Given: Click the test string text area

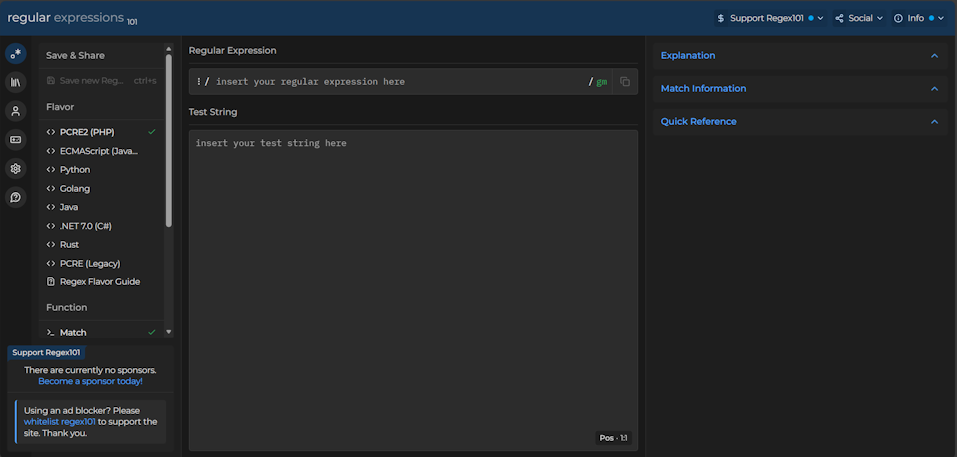Looking at the screenshot, I should [x=413, y=290].
